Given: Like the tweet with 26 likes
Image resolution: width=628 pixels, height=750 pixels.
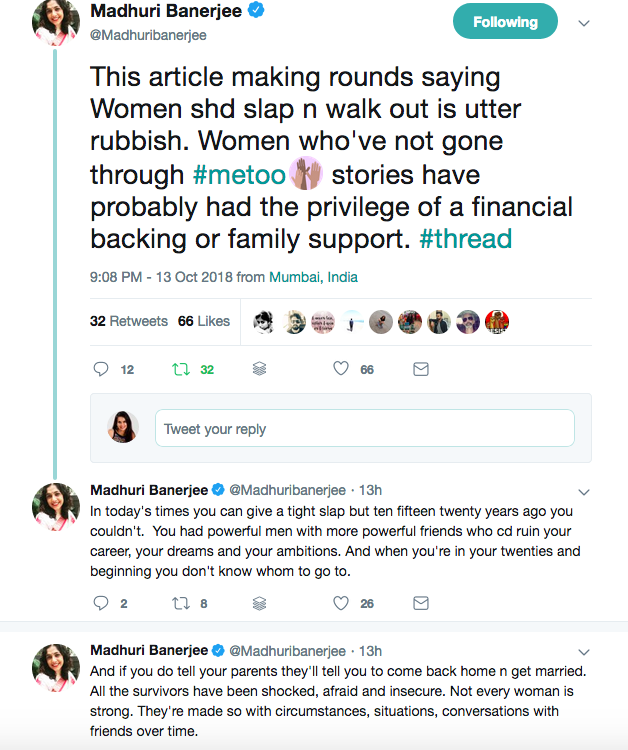Looking at the screenshot, I should (x=341, y=603).
